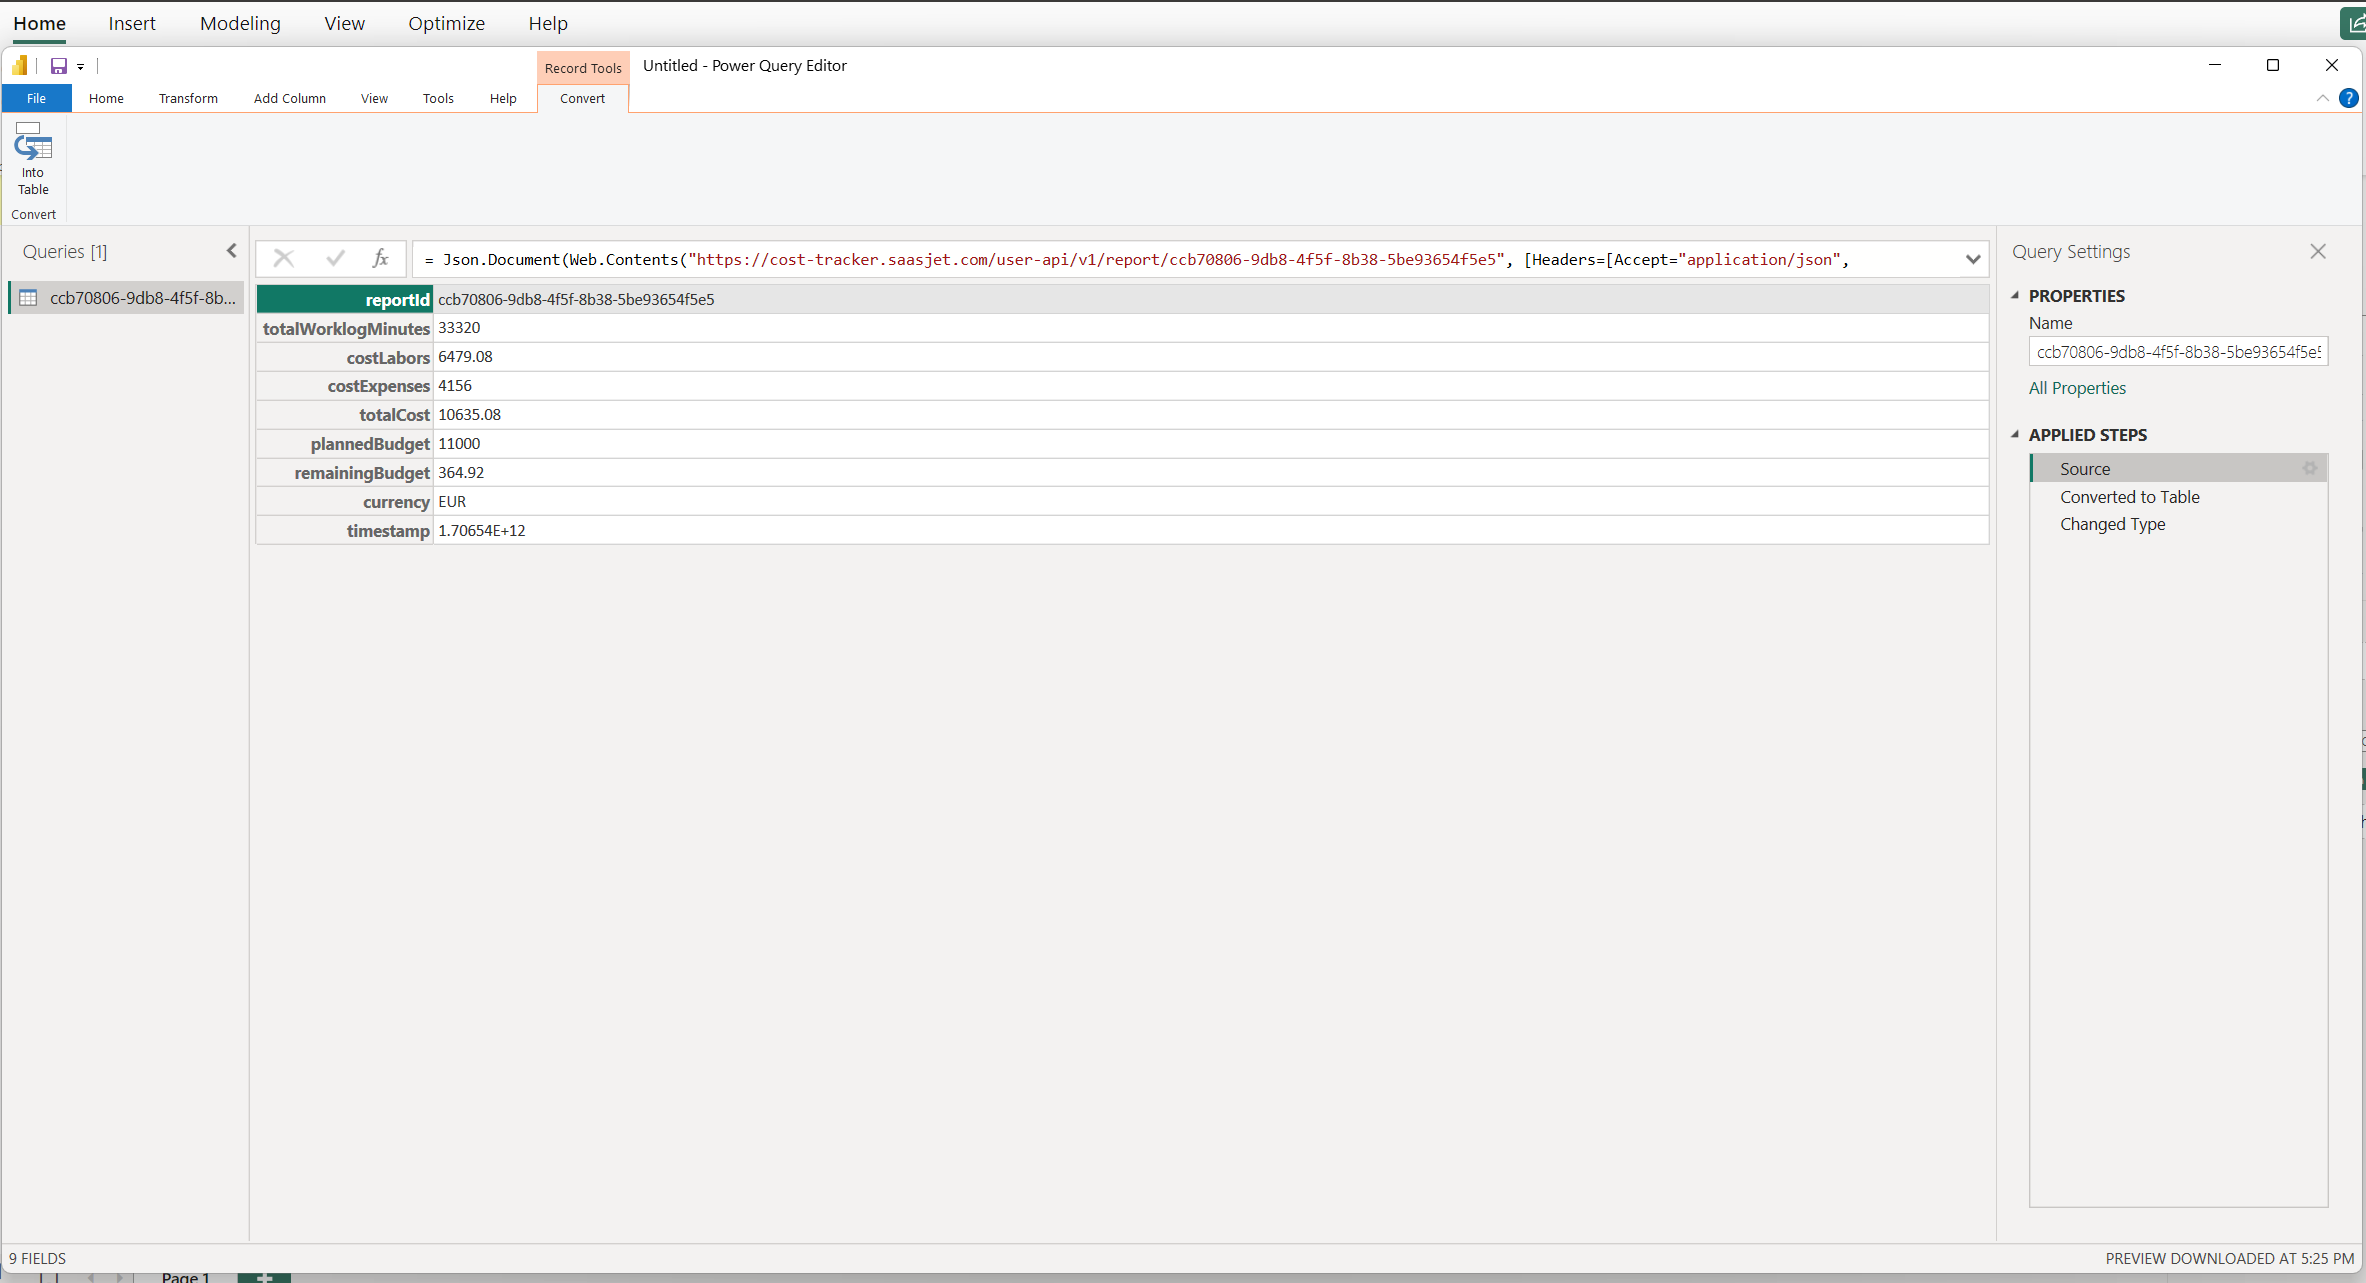
Task: Cancel formula edit with the X icon
Action: pos(284,258)
